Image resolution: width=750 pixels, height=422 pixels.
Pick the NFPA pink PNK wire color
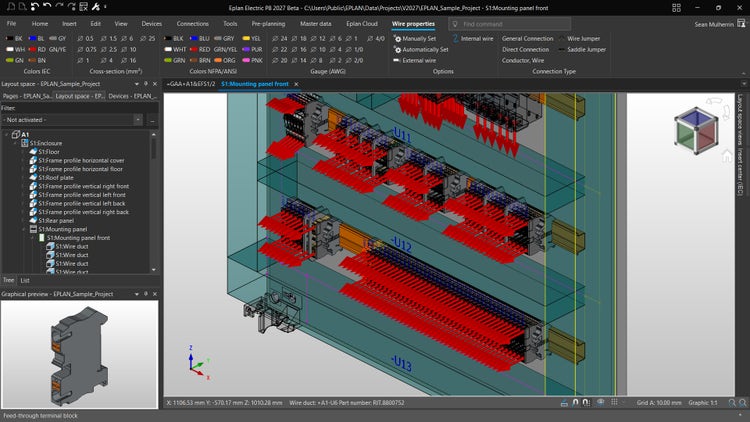pyautogui.click(x=253, y=60)
